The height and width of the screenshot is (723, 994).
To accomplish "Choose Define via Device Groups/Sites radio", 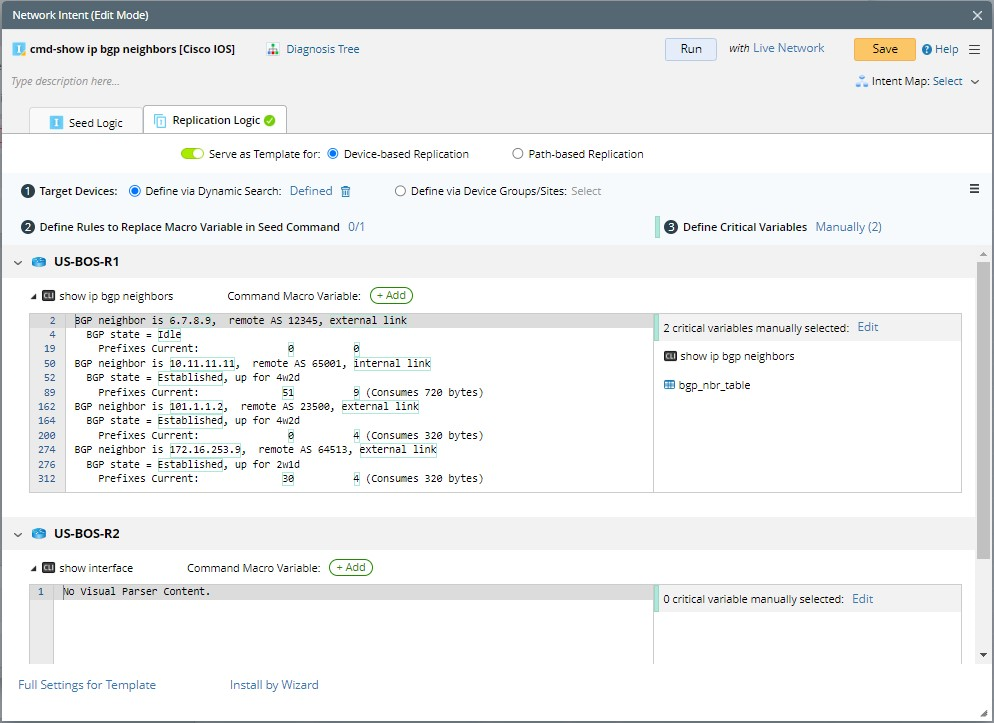I will pos(400,191).
